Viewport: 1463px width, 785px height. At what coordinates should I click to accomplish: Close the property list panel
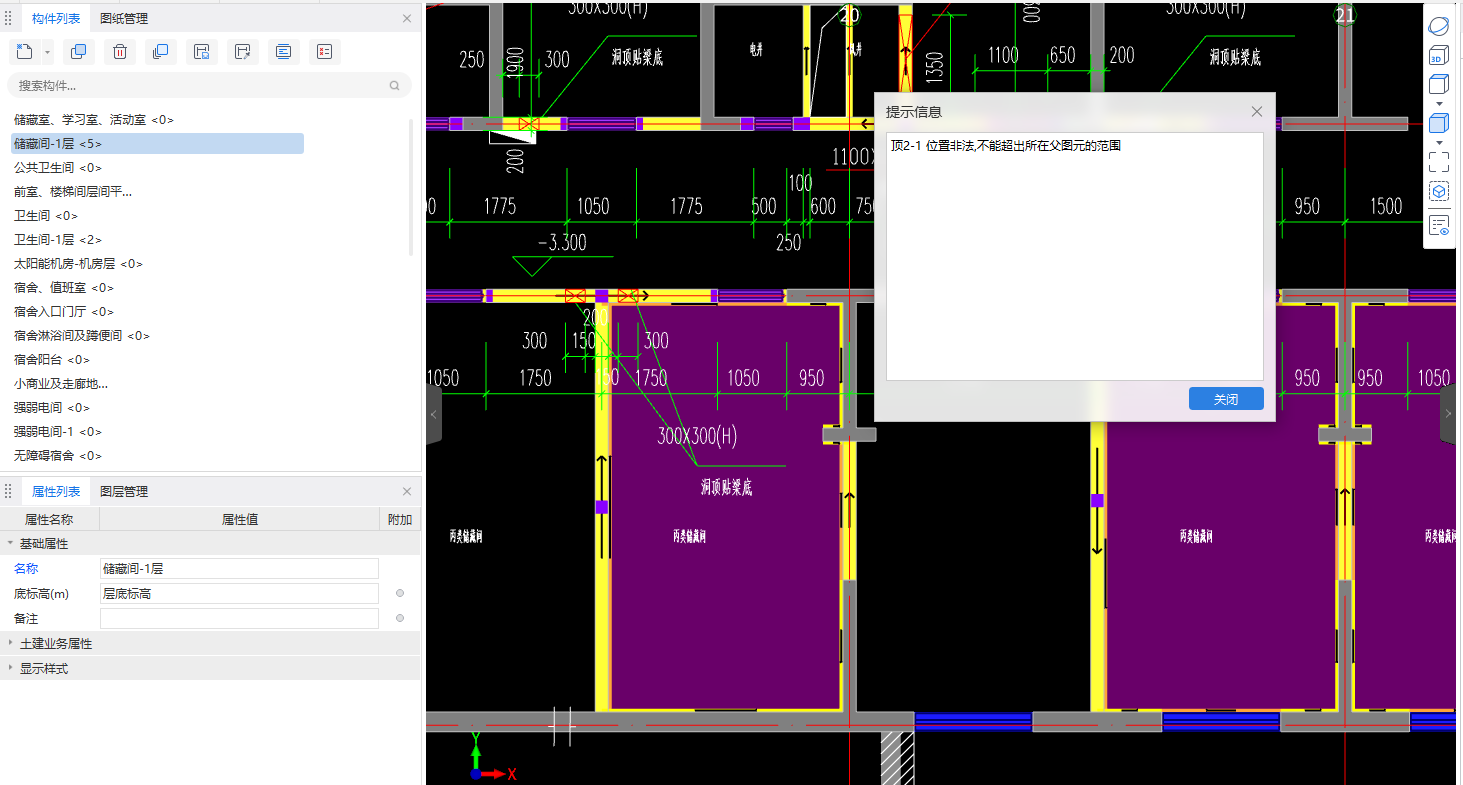(406, 491)
